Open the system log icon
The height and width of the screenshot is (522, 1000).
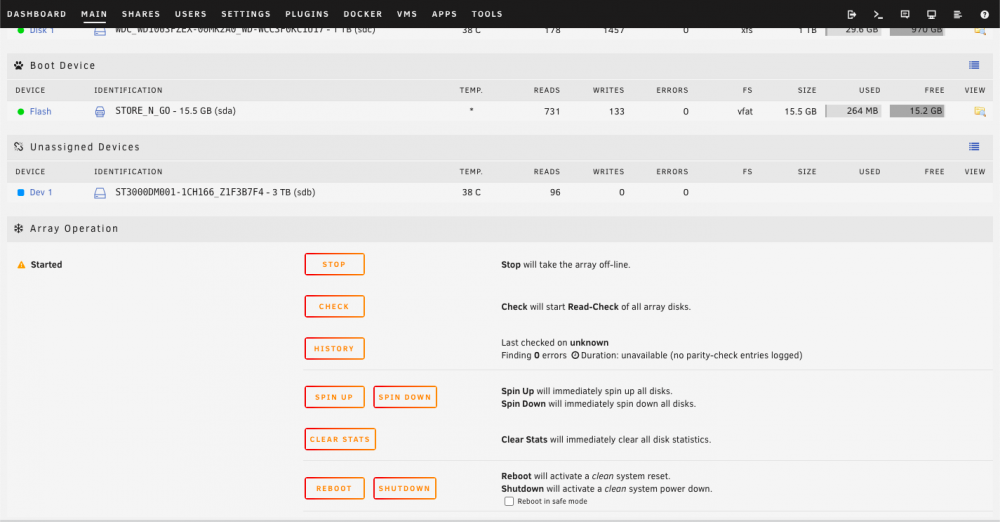(x=957, y=14)
